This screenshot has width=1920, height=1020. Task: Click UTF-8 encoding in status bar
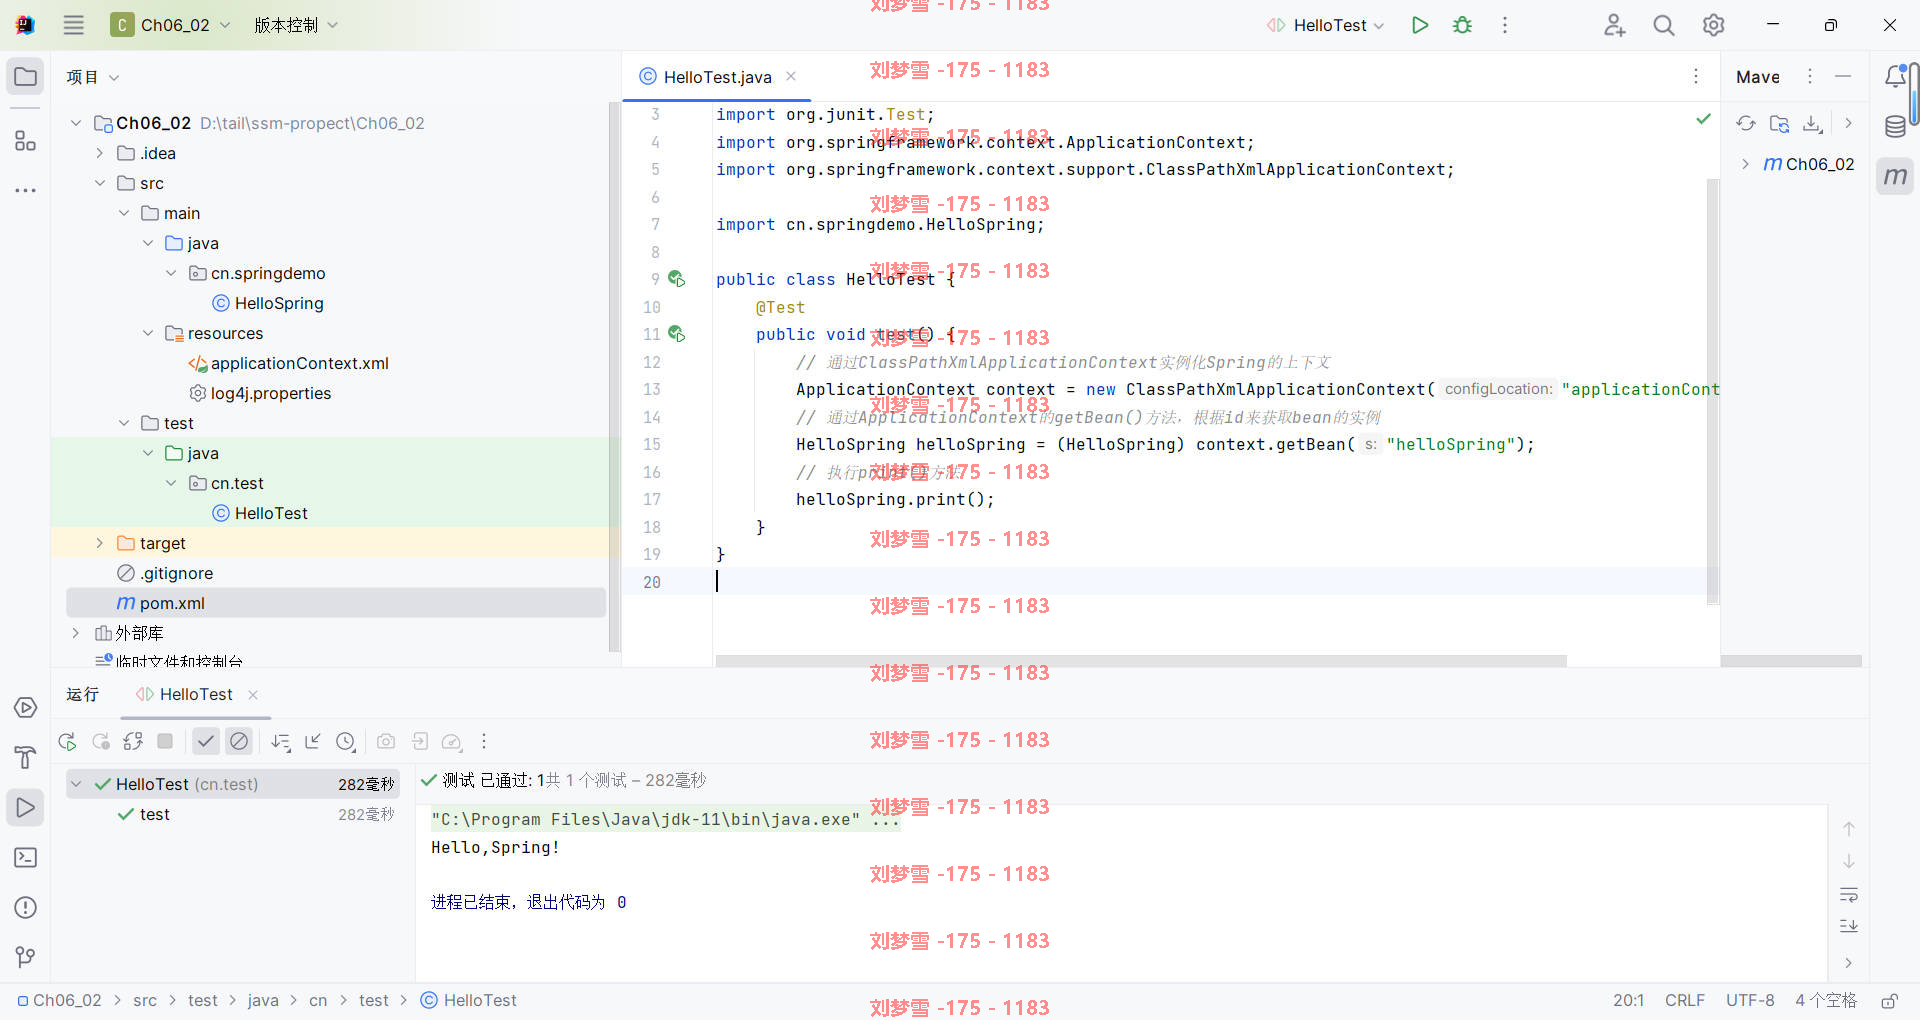[x=1750, y=1001]
